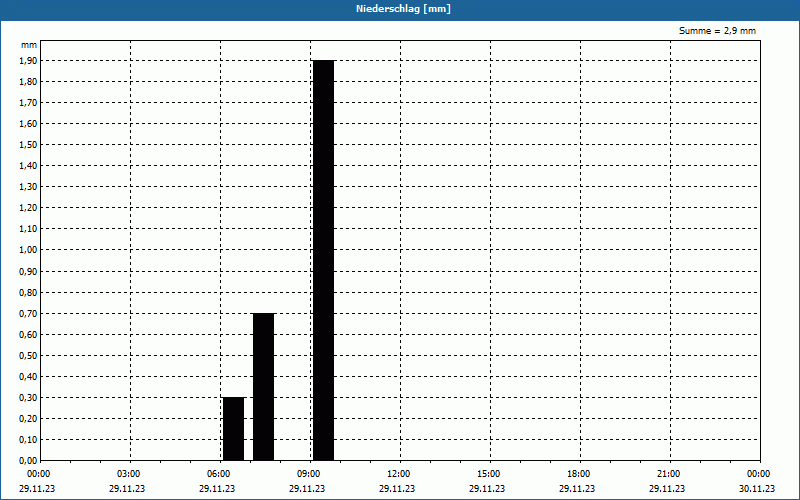Click the '18:00' time axis label
800x500 pixels.
click(x=579, y=474)
